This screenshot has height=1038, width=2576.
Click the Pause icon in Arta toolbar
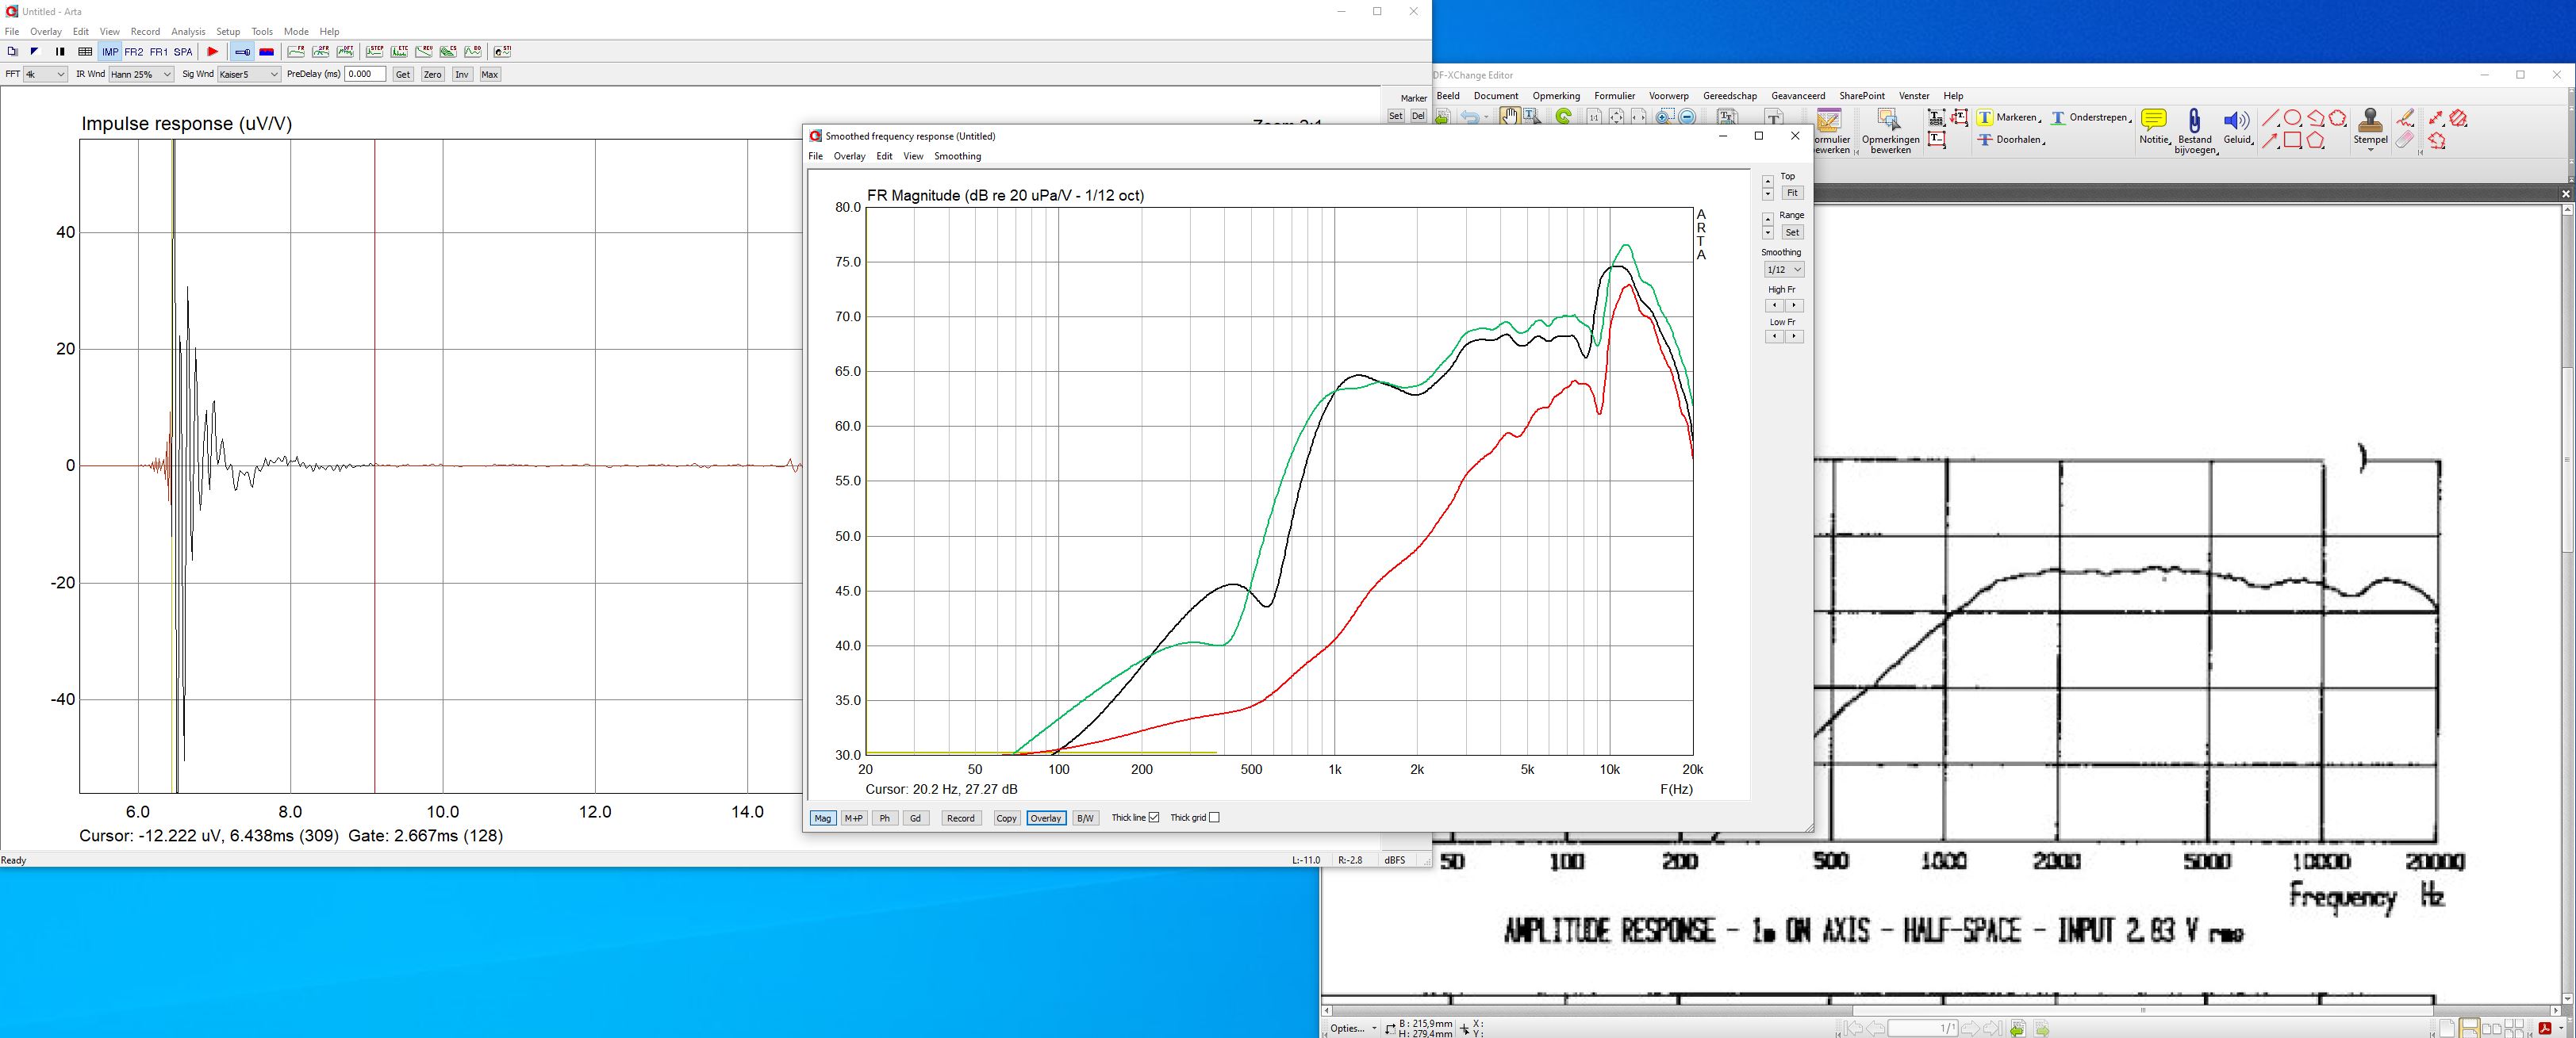tap(60, 52)
